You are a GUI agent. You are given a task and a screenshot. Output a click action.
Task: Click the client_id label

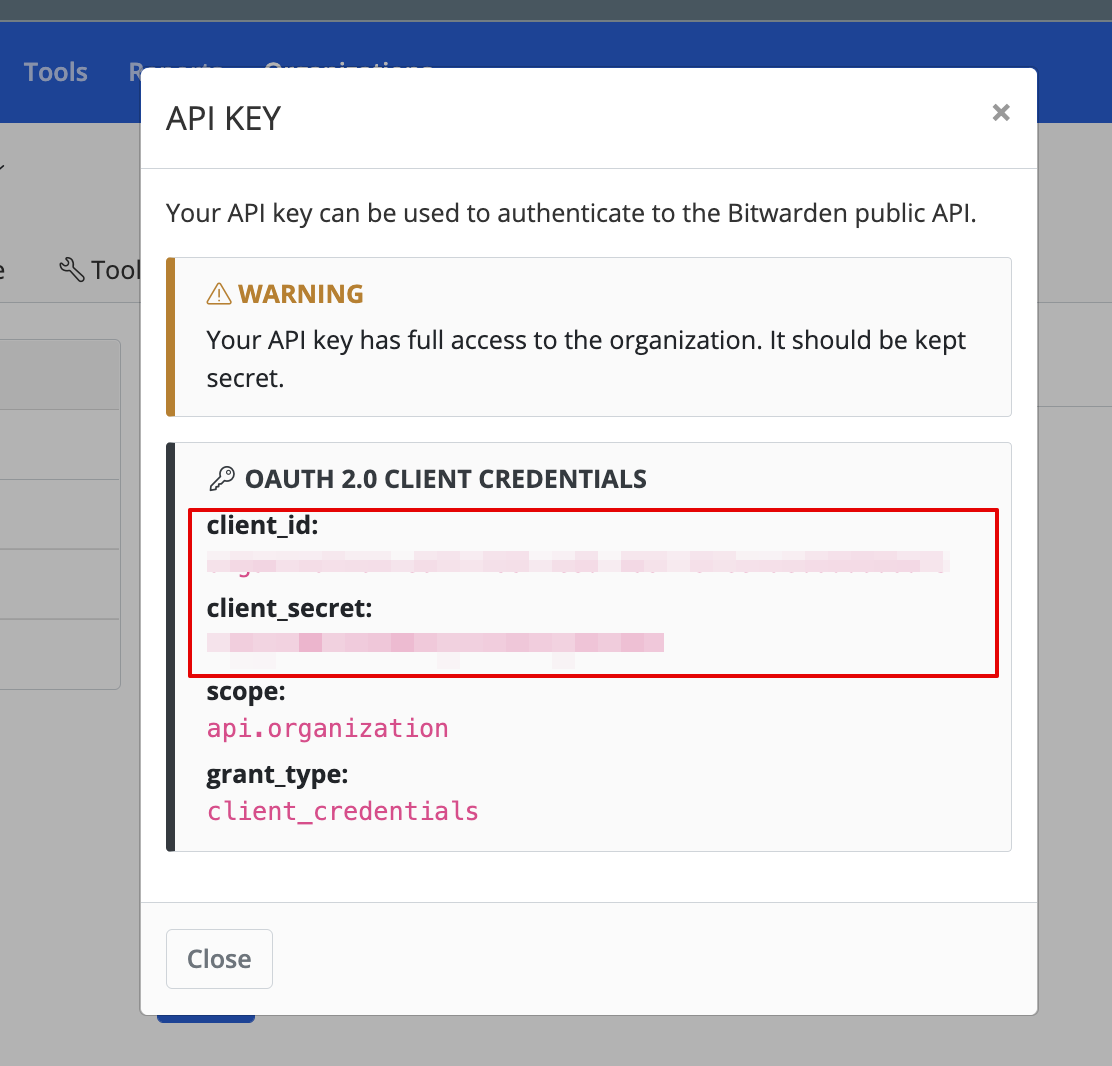[262, 525]
